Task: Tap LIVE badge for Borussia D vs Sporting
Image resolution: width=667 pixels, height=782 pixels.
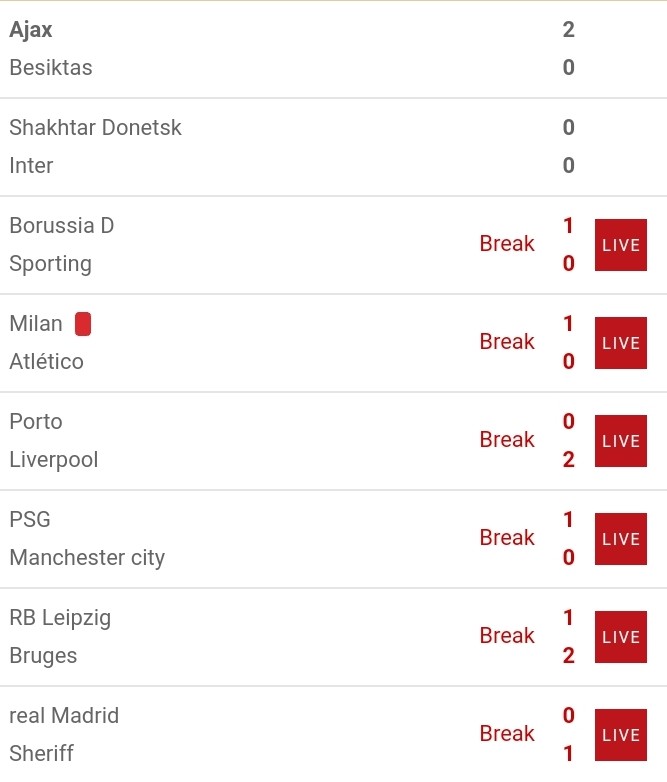Action: [621, 245]
